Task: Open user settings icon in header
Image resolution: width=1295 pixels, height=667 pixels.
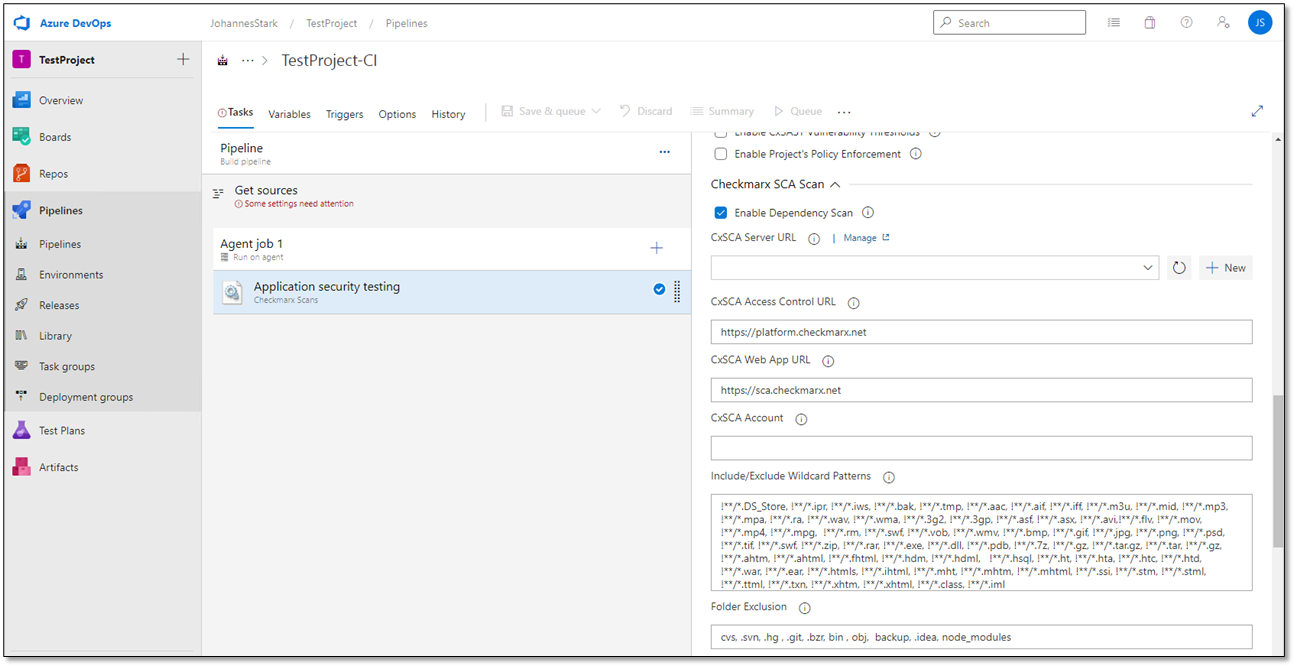Action: point(1223,22)
